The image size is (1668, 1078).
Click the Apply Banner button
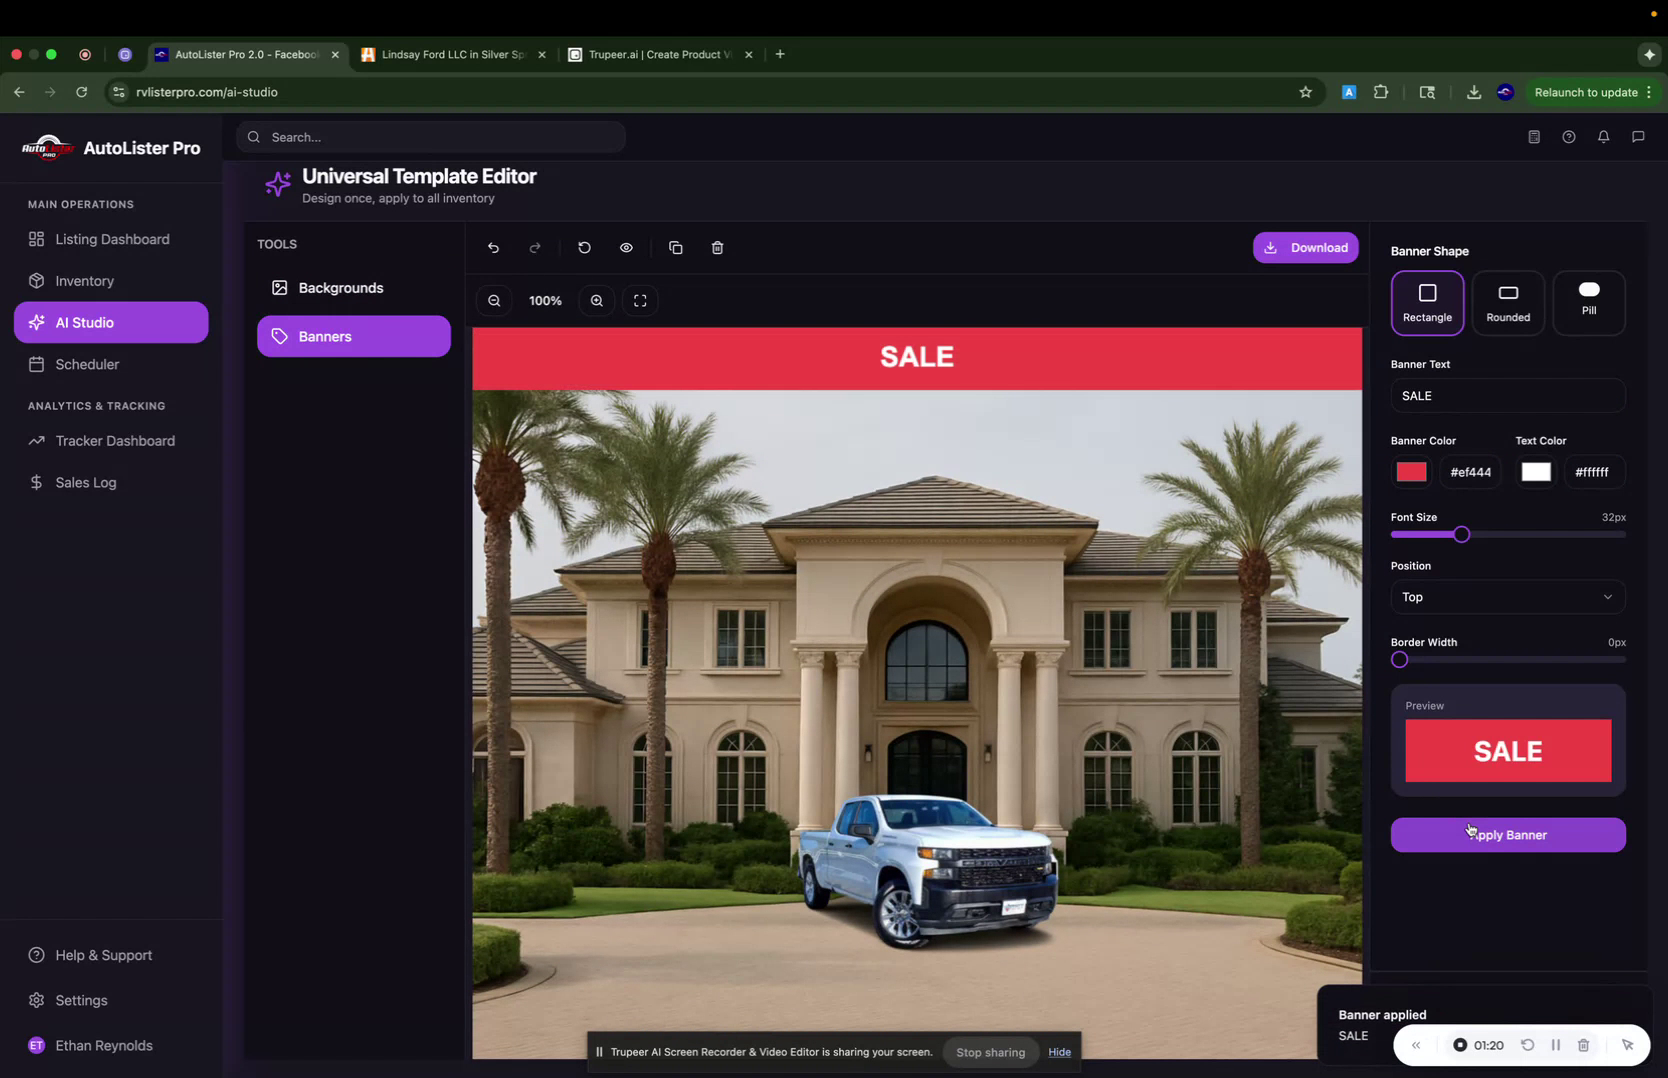(x=1507, y=835)
